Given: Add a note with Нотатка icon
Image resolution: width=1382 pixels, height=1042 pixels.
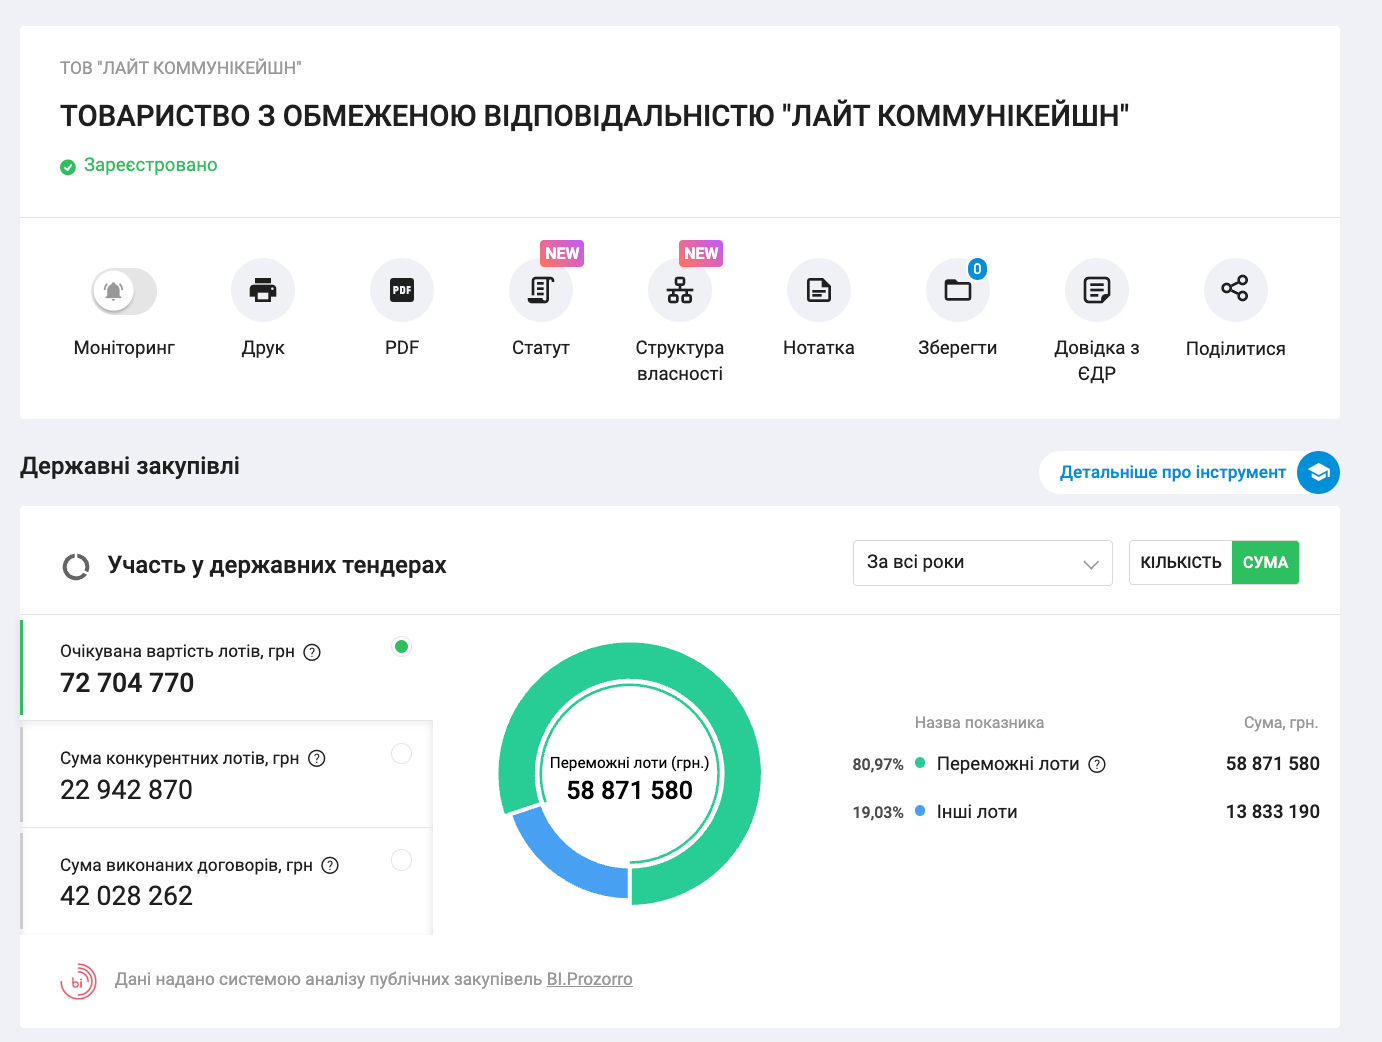Looking at the screenshot, I should point(819,290).
